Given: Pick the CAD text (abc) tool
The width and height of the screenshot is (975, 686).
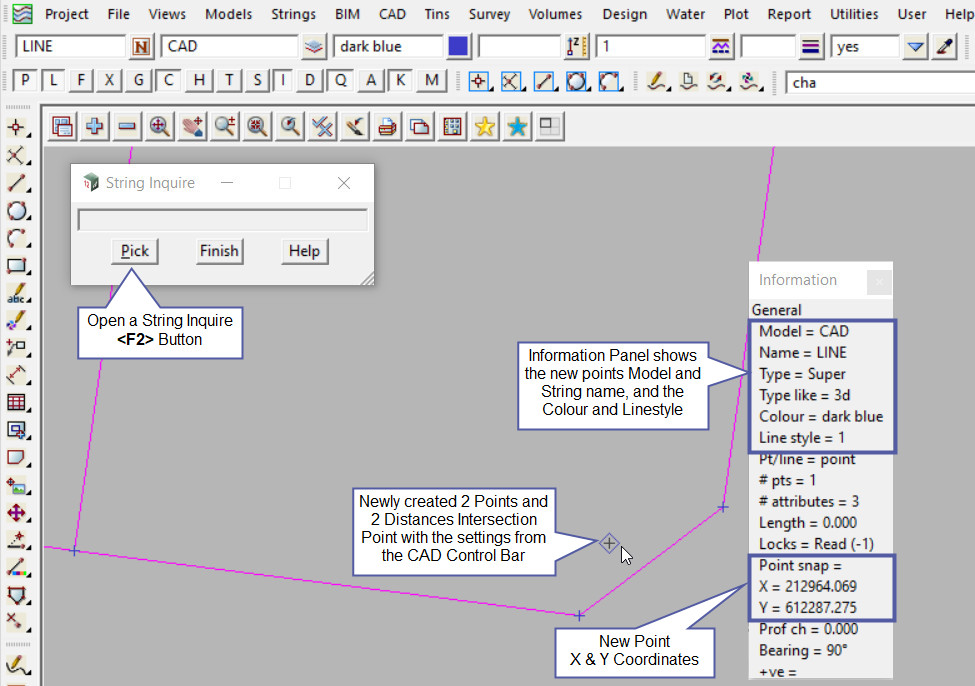Looking at the screenshot, I should (15, 294).
